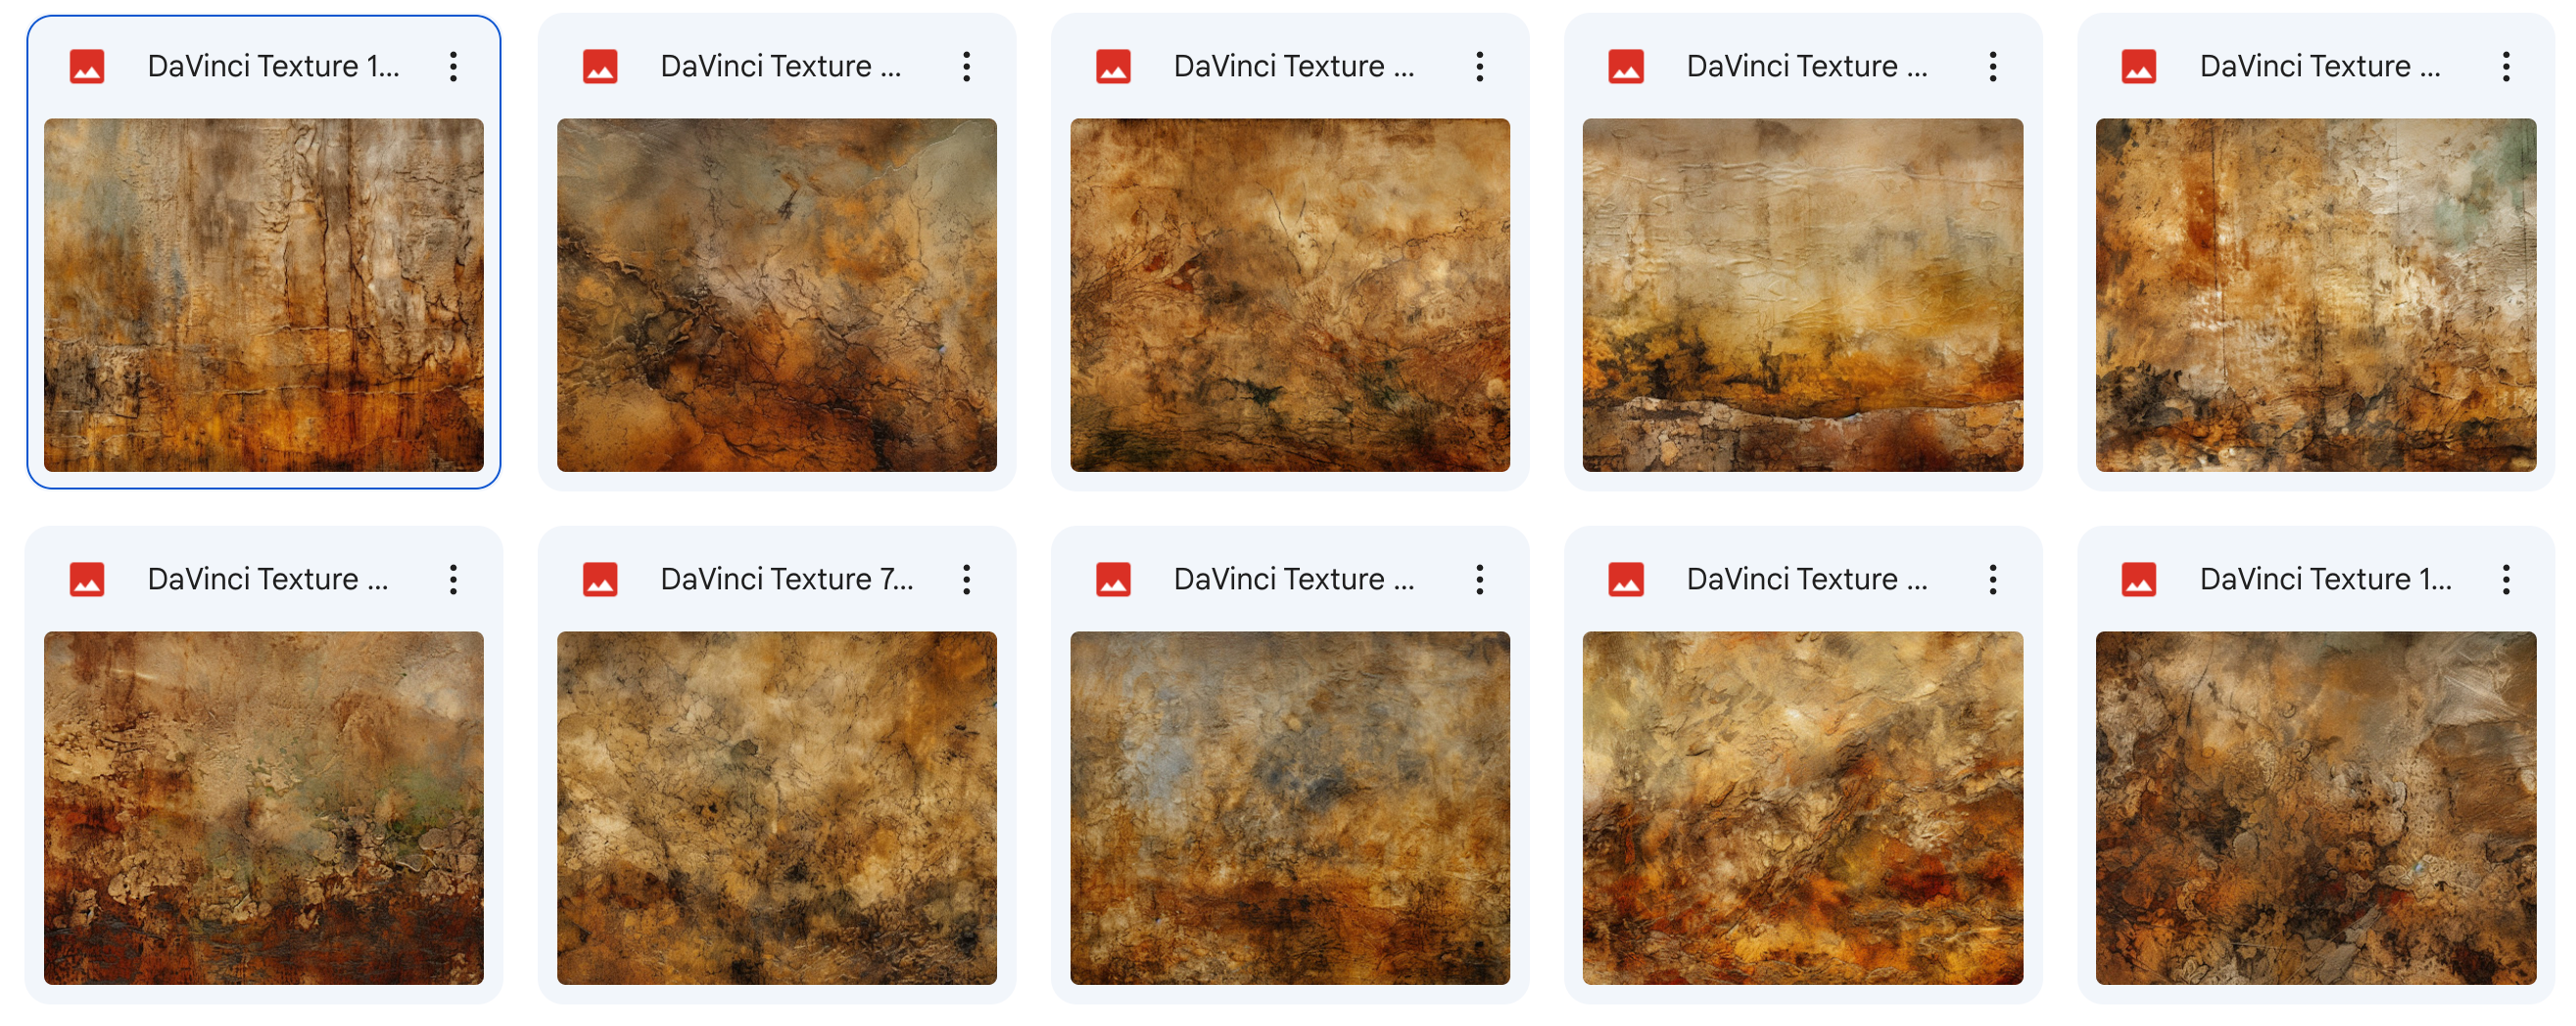
Task: Click red image icon on selected first card
Action: pyautogui.click(x=87, y=67)
